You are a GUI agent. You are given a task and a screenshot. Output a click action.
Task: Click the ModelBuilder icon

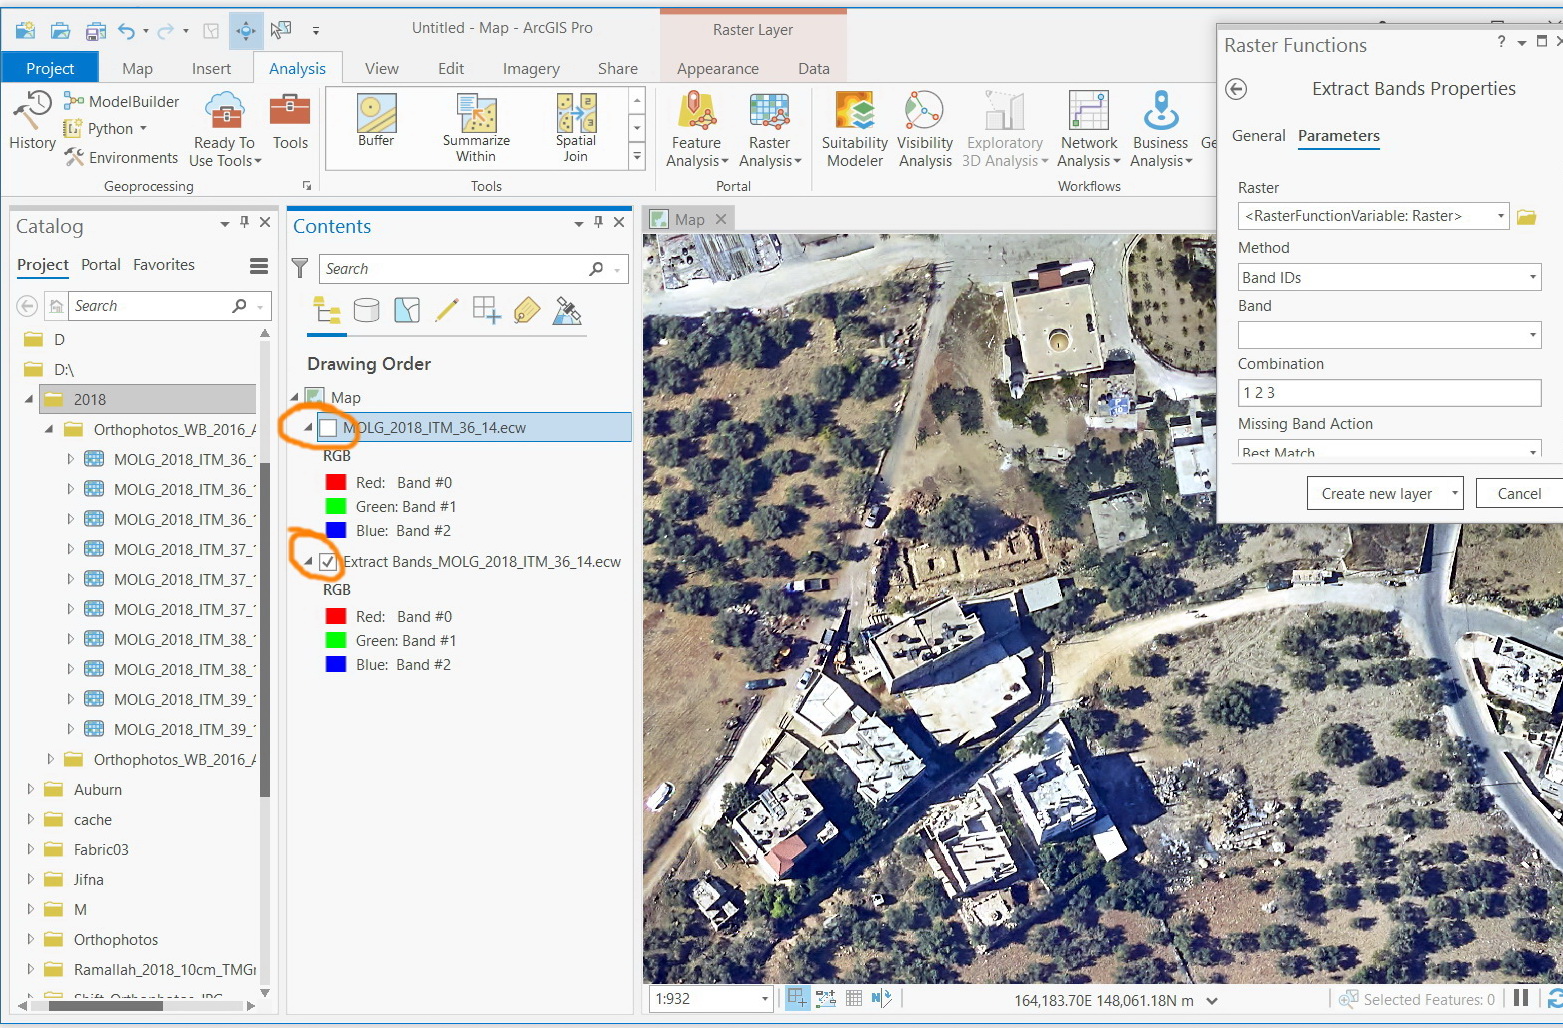point(74,101)
